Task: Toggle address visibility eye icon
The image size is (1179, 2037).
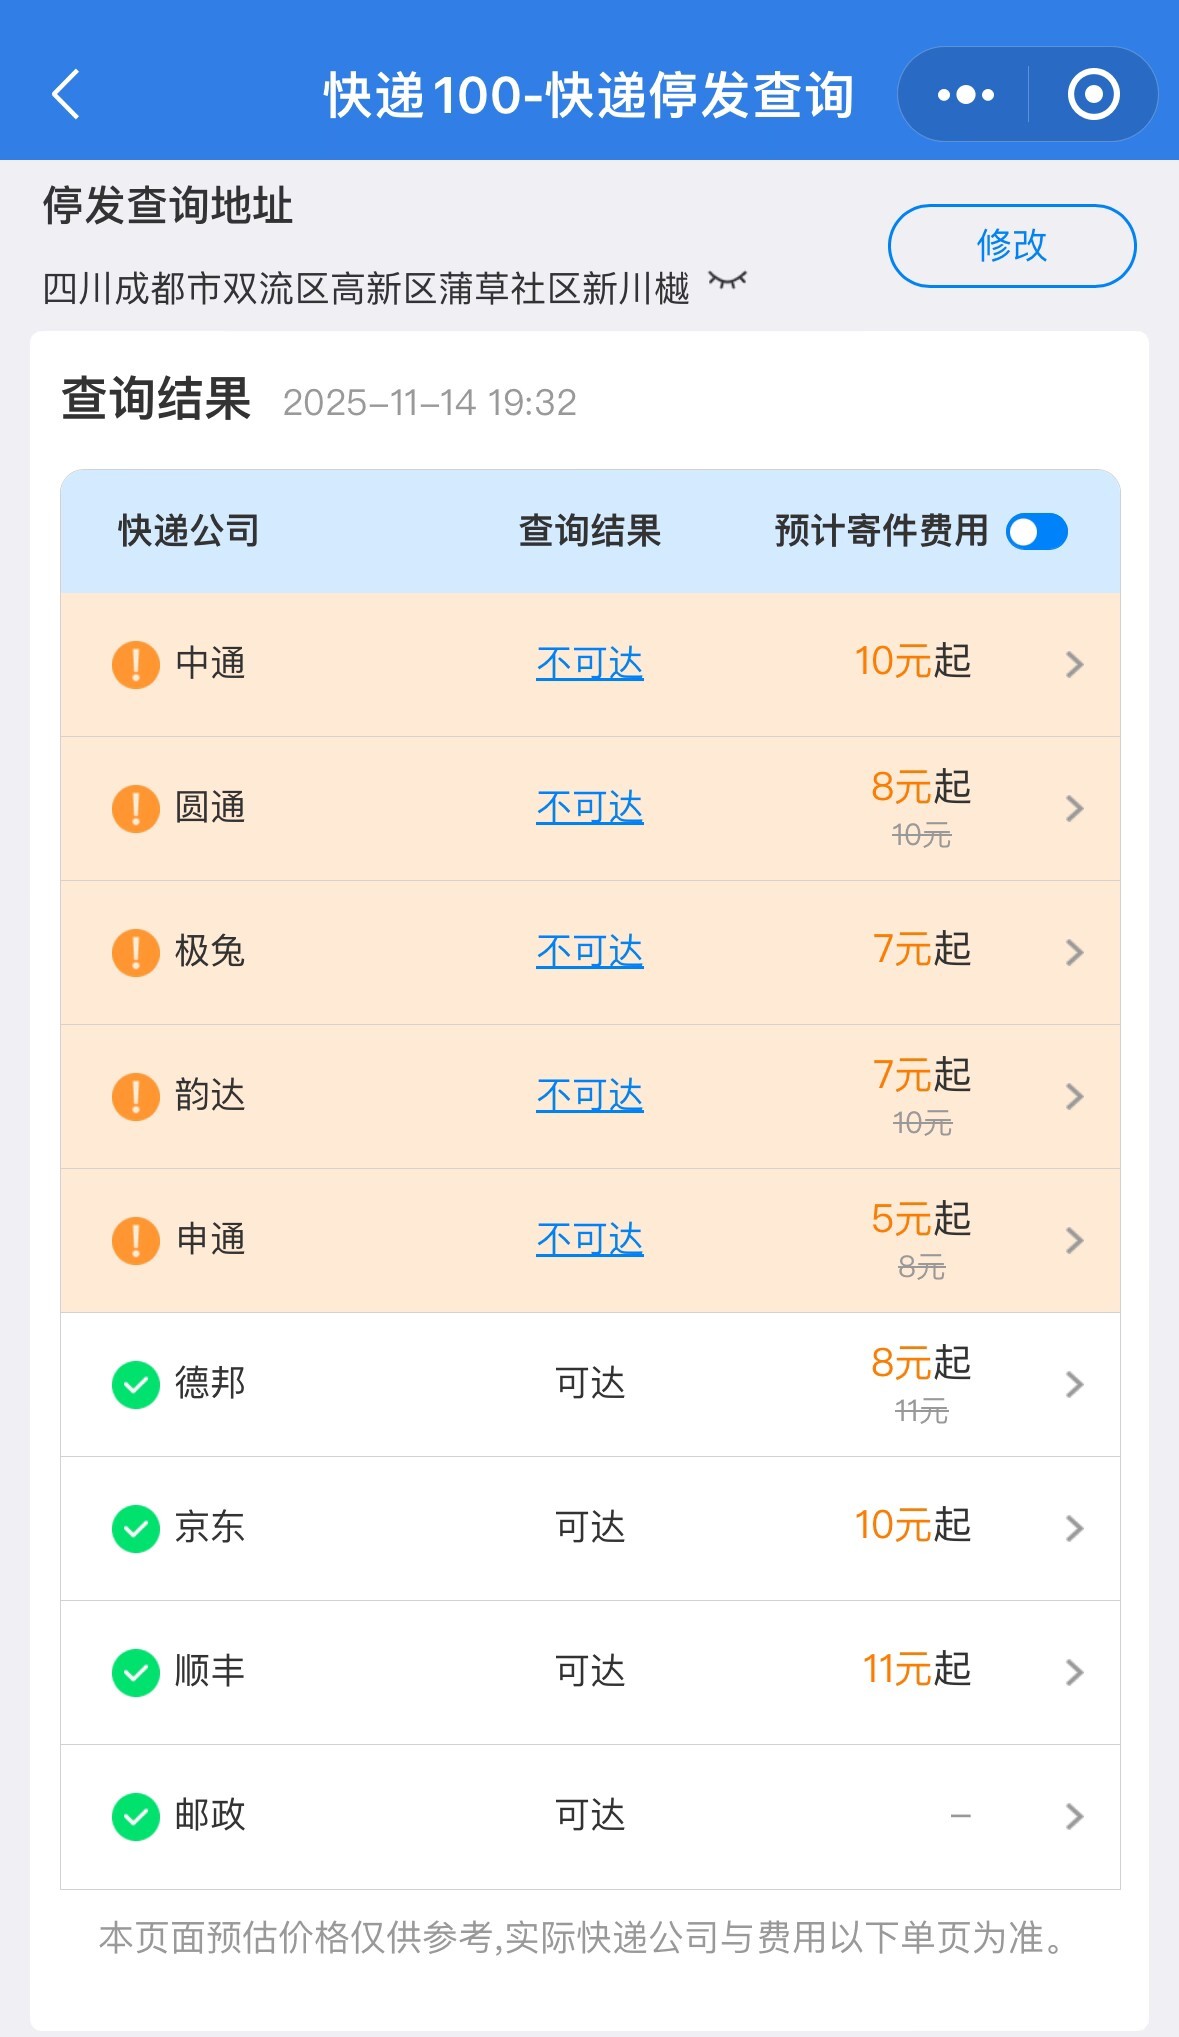Action: coord(727,281)
